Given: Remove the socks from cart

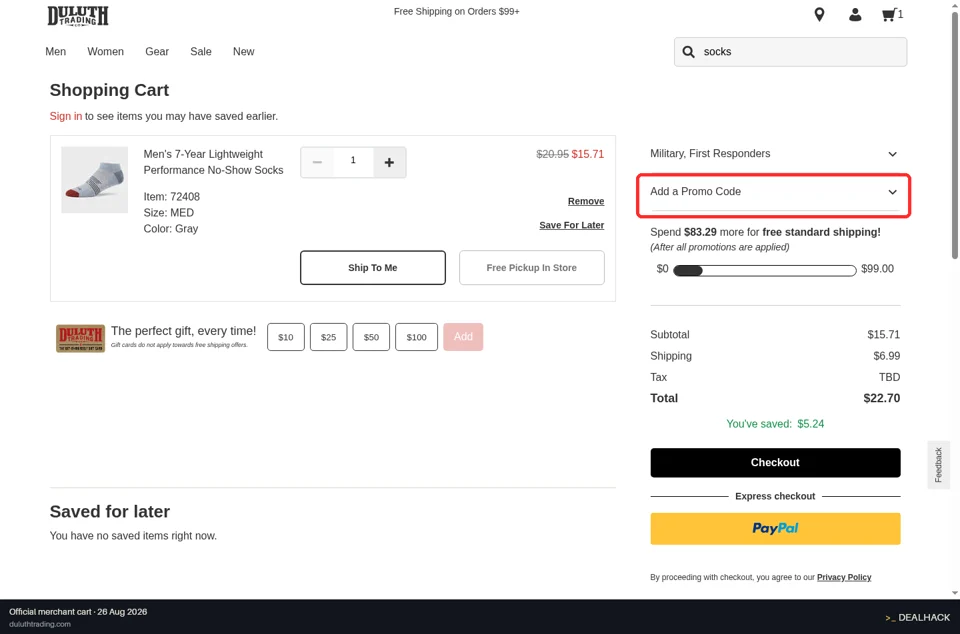Looking at the screenshot, I should [x=586, y=201].
